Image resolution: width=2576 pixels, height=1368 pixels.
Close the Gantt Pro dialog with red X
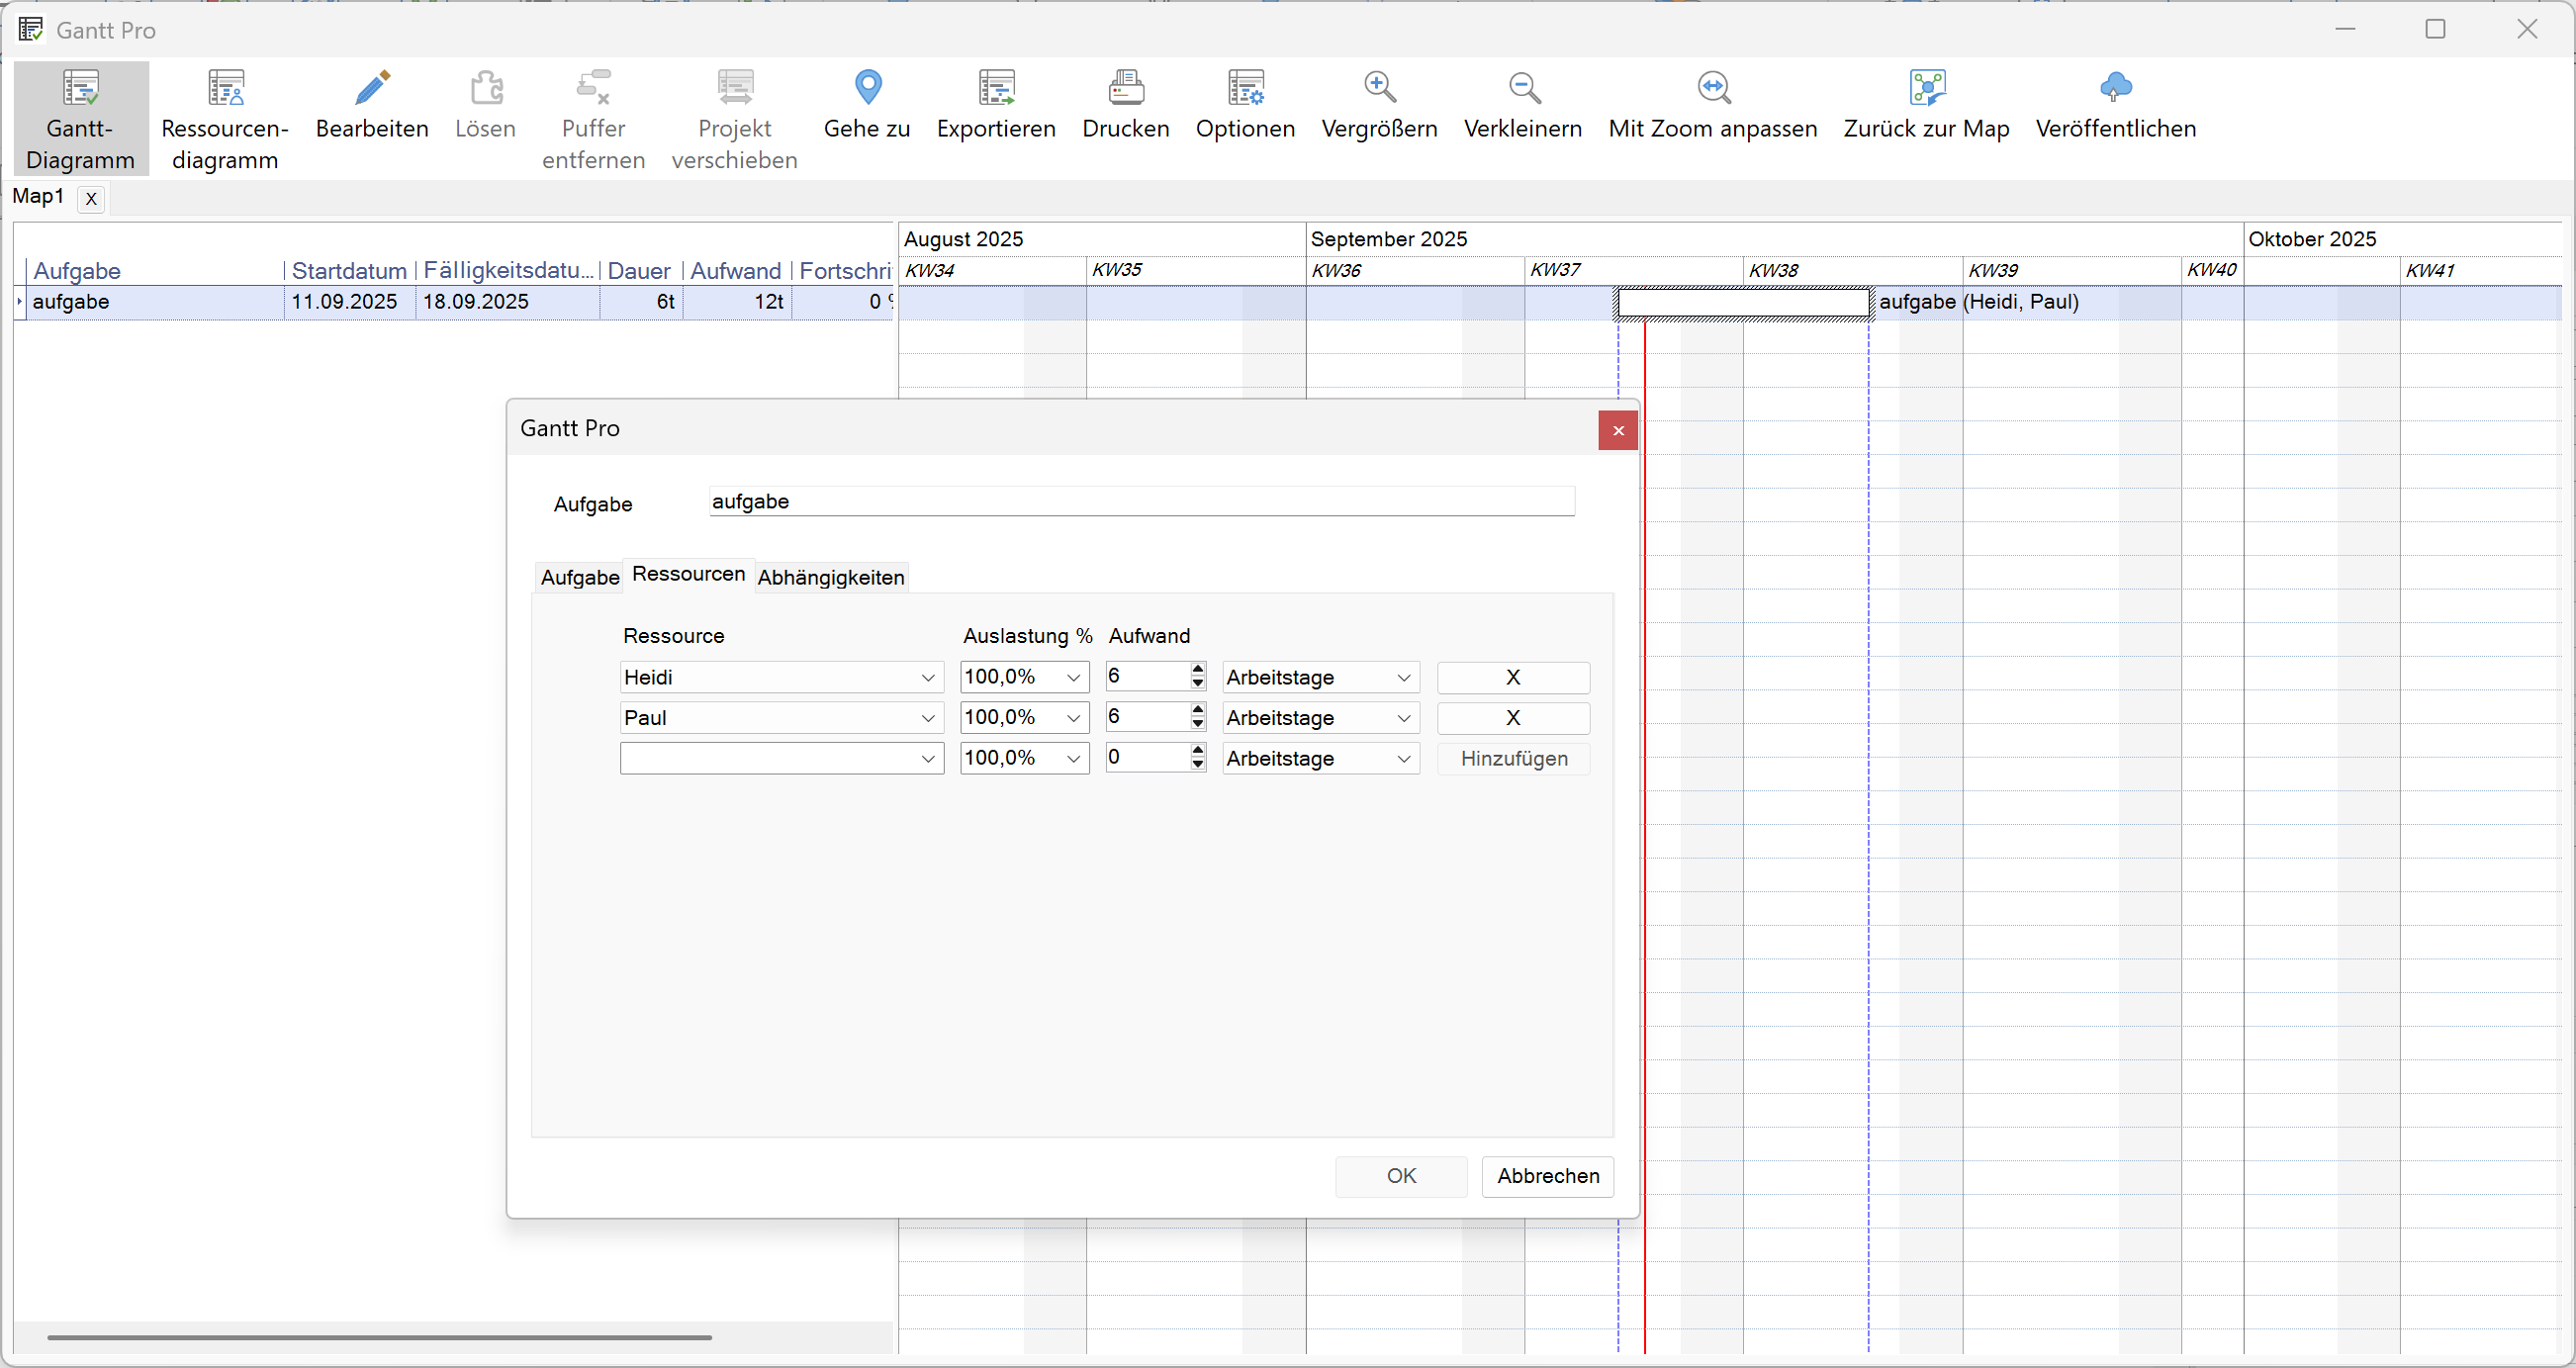(1618, 430)
